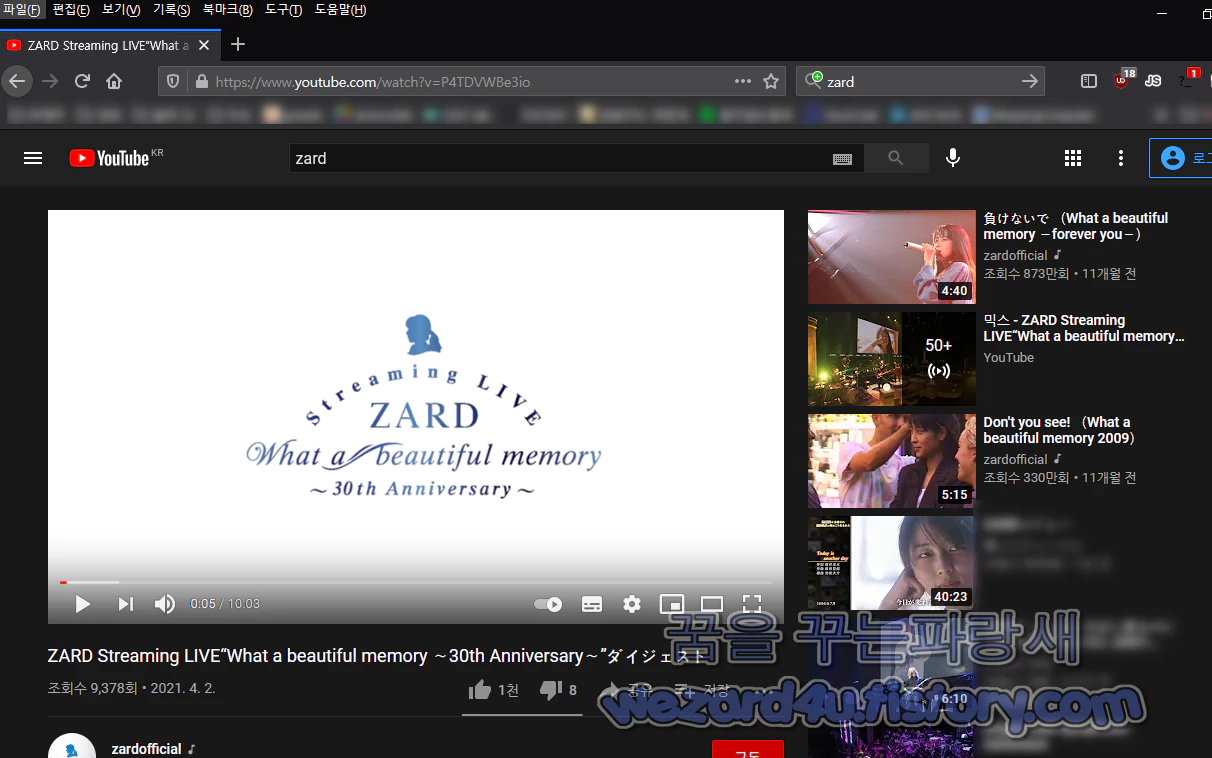Open tracking protection shield icon
The image size is (1212, 758).
coord(173,81)
